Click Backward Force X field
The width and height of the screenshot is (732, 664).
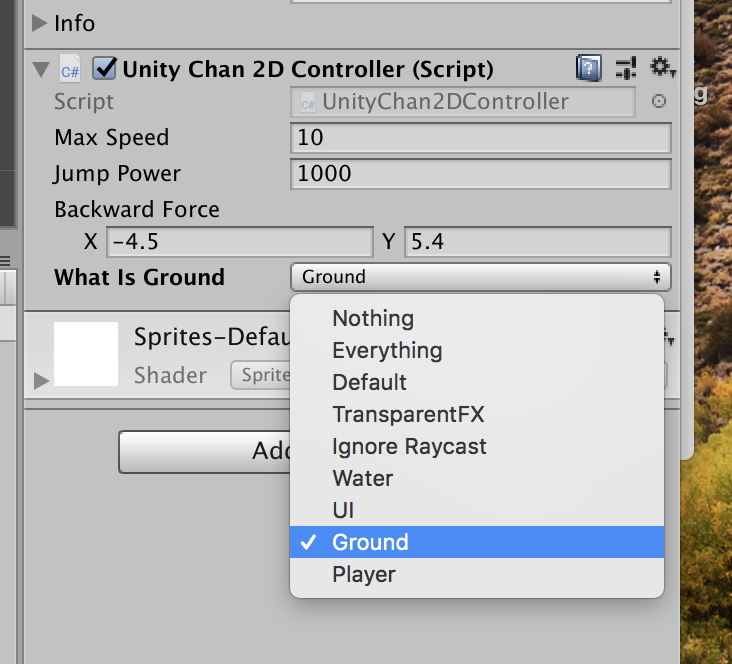point(240,242)
